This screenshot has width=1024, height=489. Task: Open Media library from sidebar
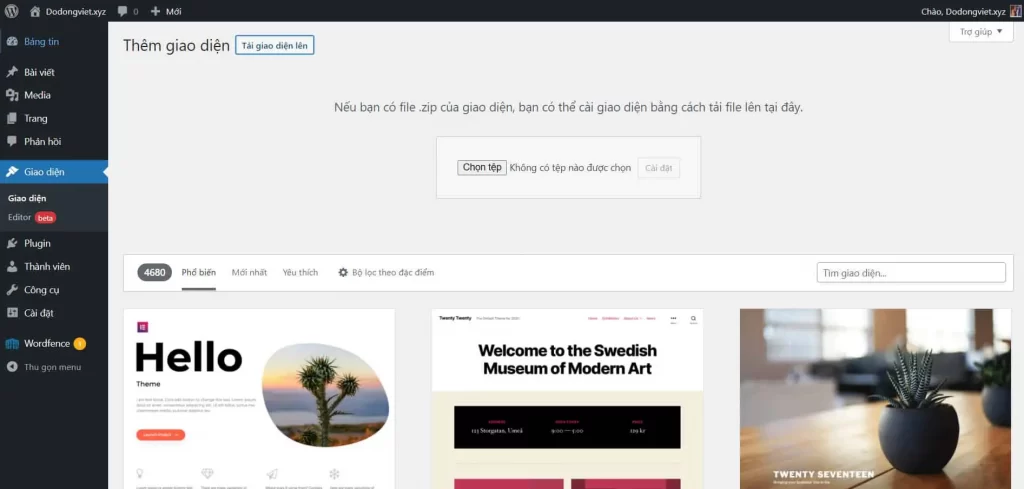pos(37,95)
